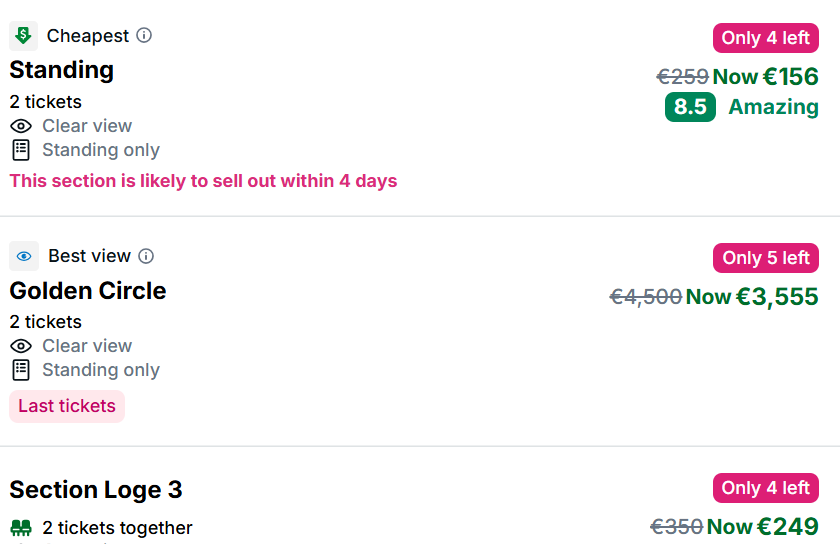Click the Golden Circle Clear view eye icon
The width and height of the screenshot is (840, 544).
(x=21, y=346)
